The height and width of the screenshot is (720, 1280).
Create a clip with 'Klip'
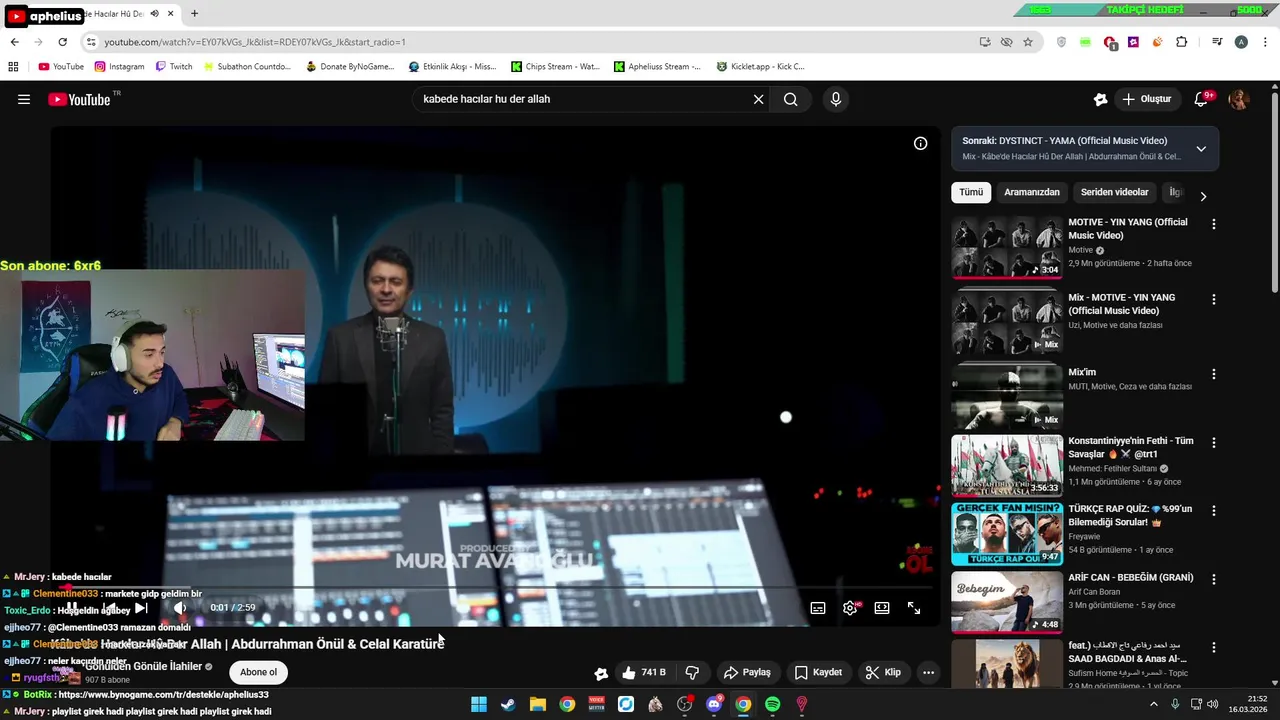click(x=883, y=672)
